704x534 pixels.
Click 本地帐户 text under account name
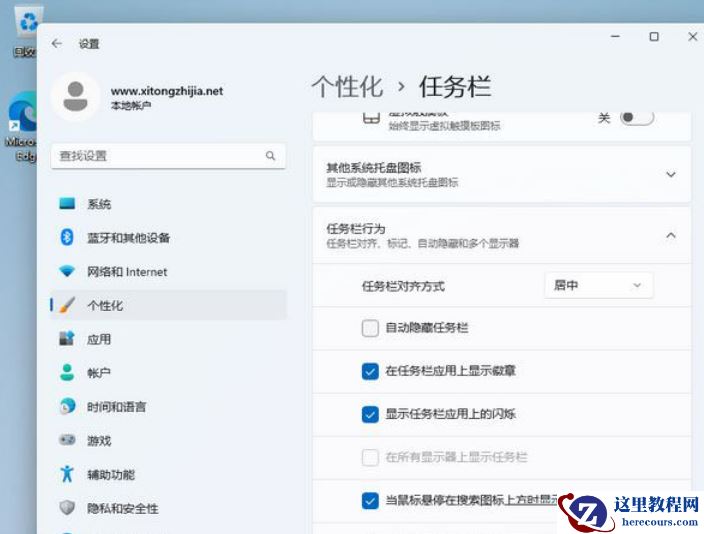pos(131,105)
